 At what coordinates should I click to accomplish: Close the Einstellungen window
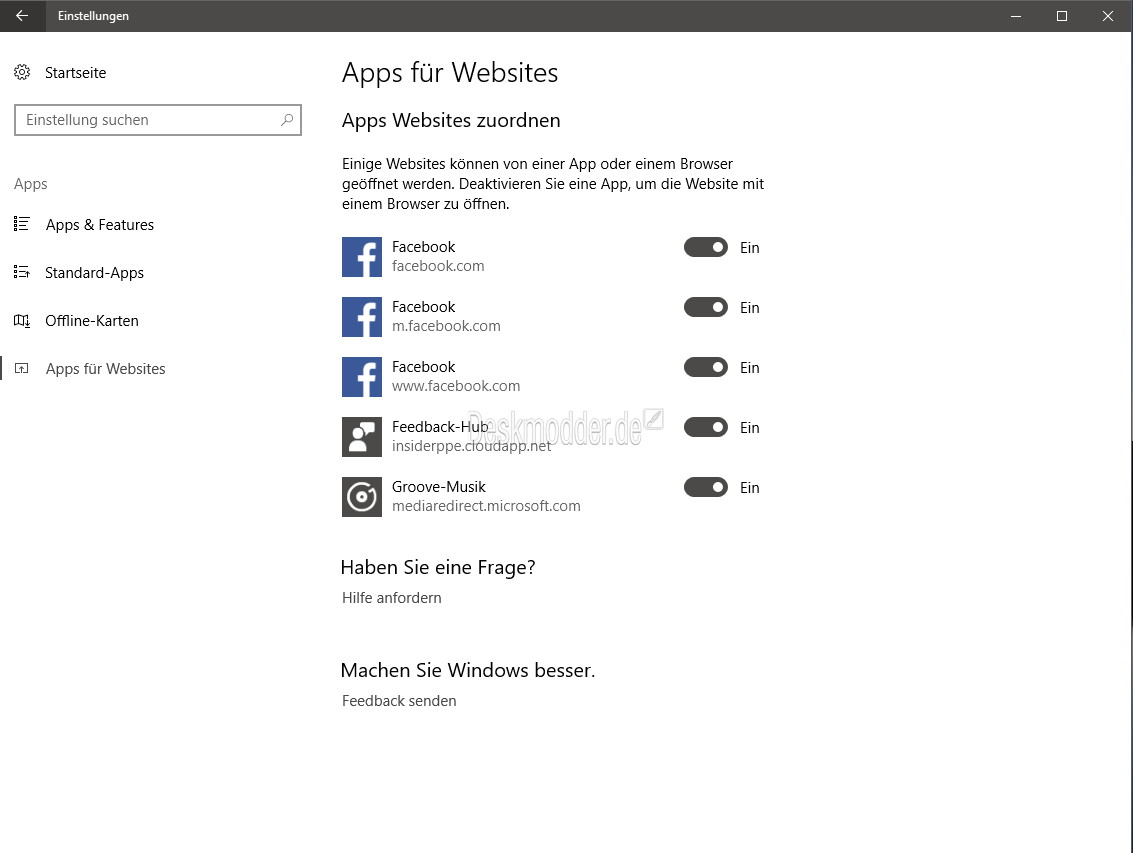[1108, 16]
